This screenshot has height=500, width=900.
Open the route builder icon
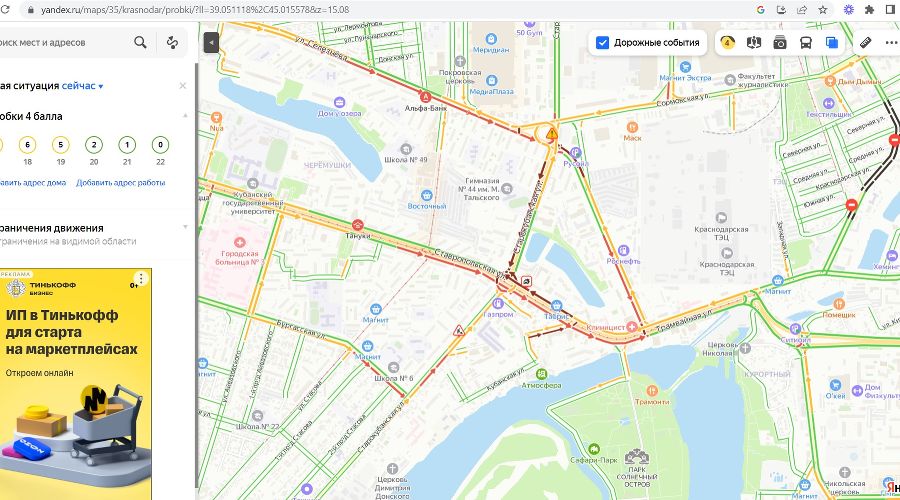point(172,42)
